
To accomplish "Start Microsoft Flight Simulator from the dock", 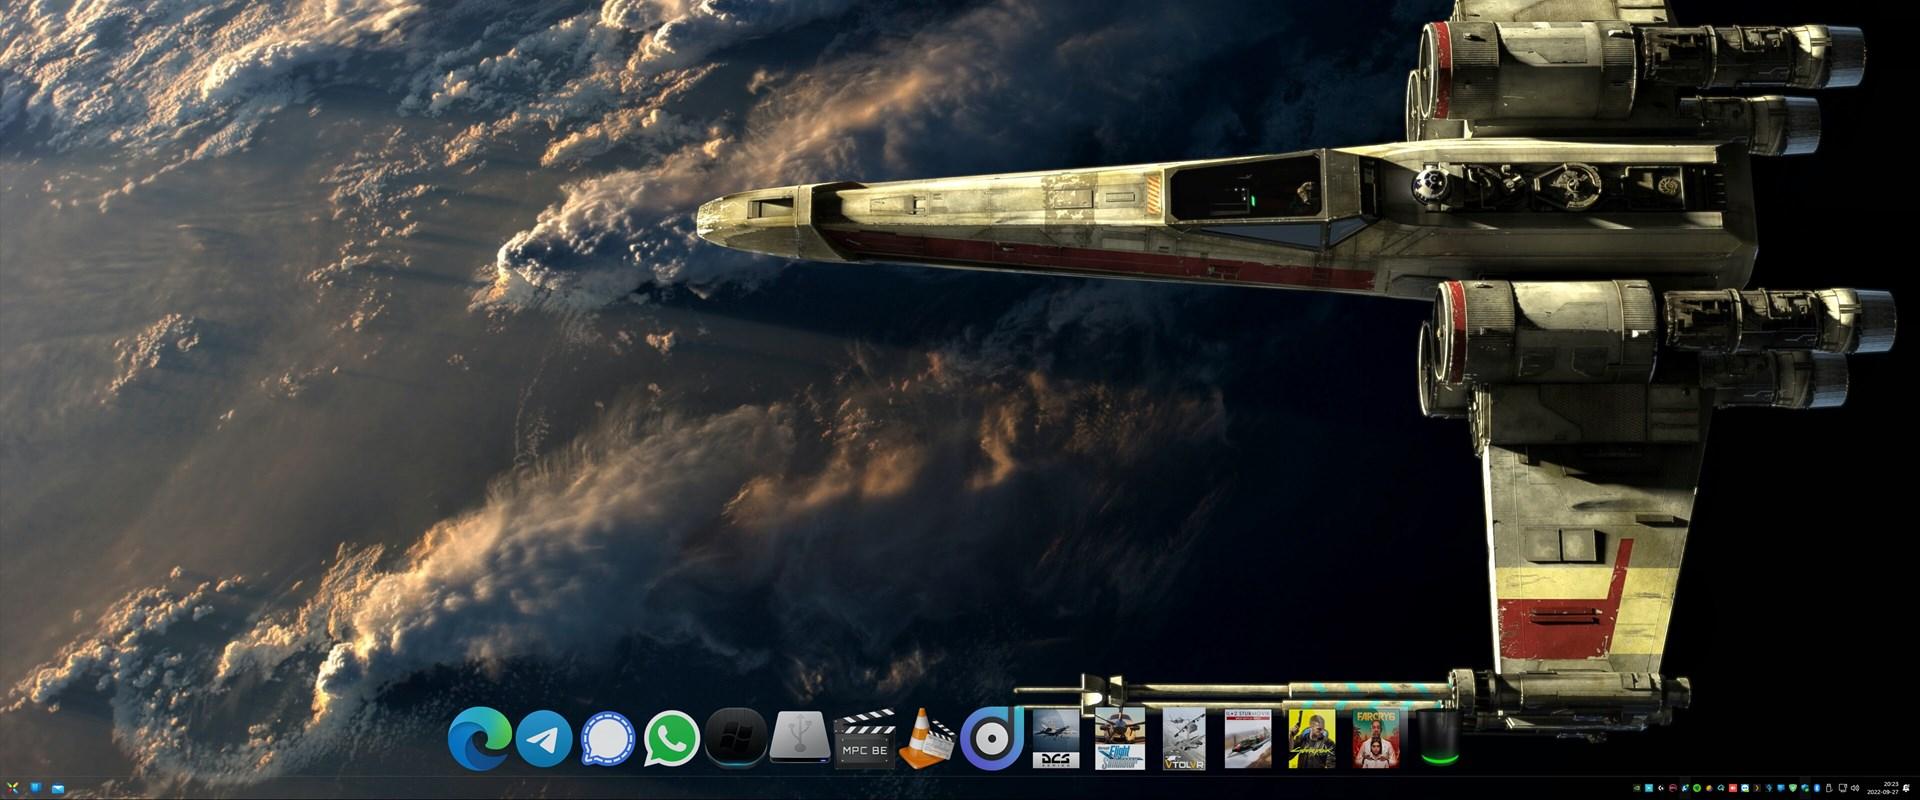I will pyautogui.click(x=1120, y=741).
